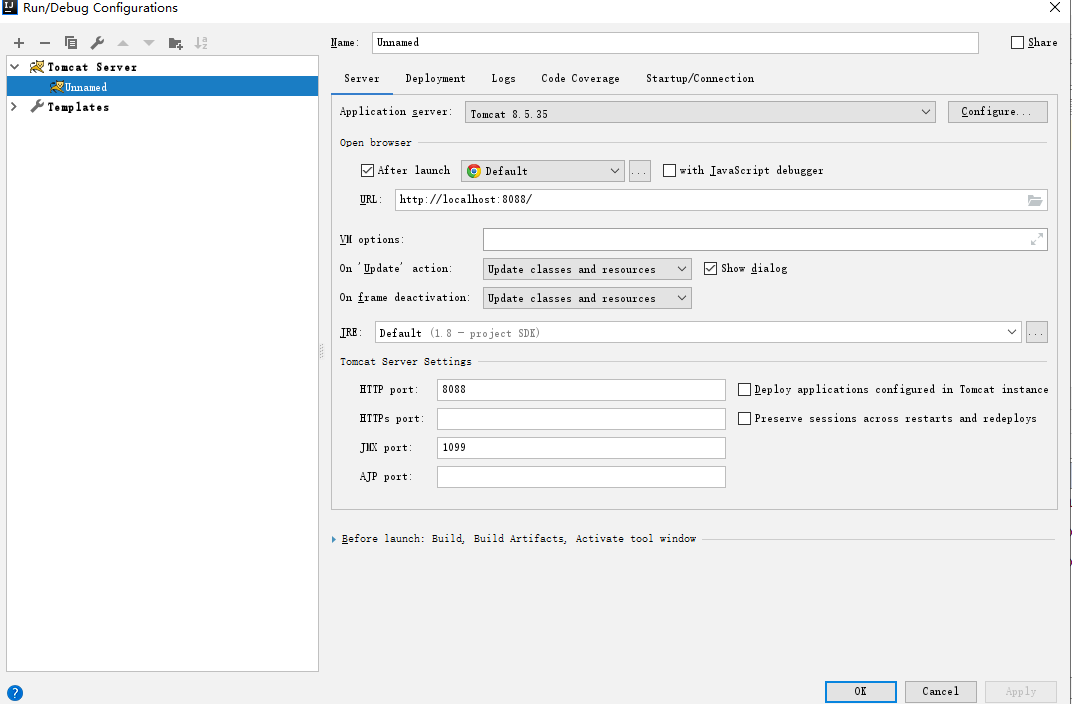Screen dimensions: 1072x704
Task: Sort configurations alphabetically
Action: pos(201,43)
